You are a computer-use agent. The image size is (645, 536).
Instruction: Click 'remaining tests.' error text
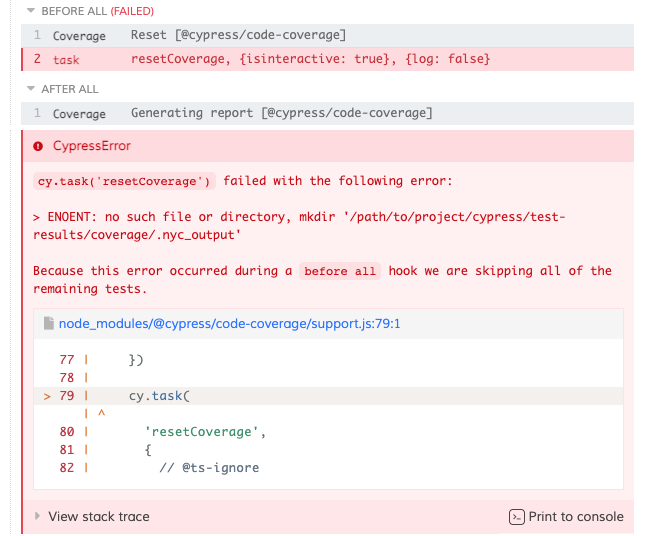[90, 289]
